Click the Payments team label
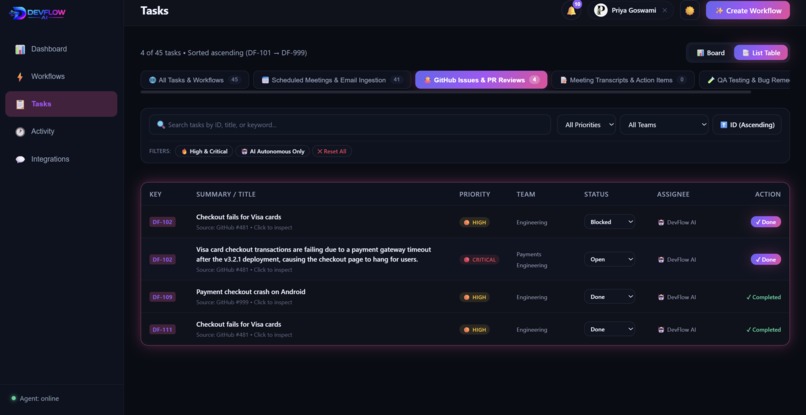This screenshot has width=806, height=415. coord(529,254)
